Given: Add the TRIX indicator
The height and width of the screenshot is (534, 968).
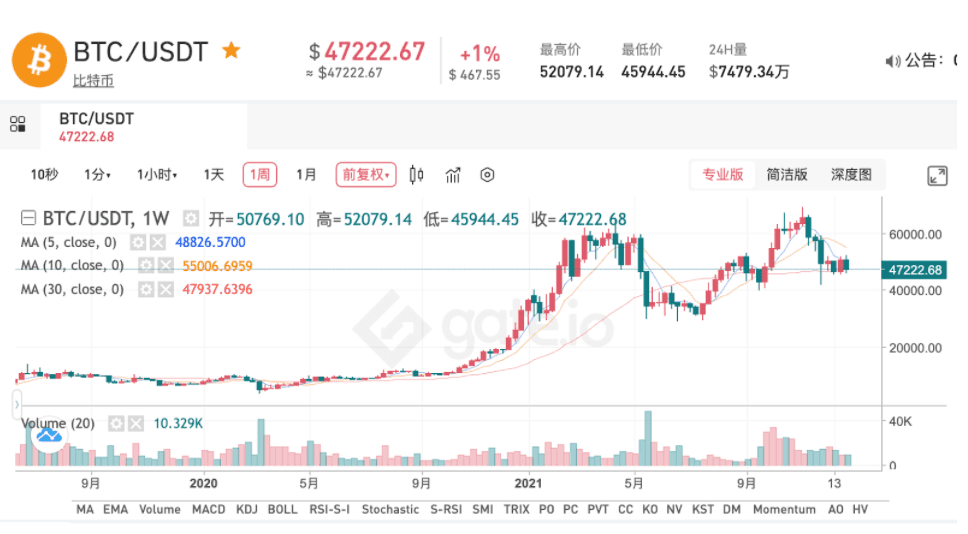Looking at the screenshot, I should point(516,510).
